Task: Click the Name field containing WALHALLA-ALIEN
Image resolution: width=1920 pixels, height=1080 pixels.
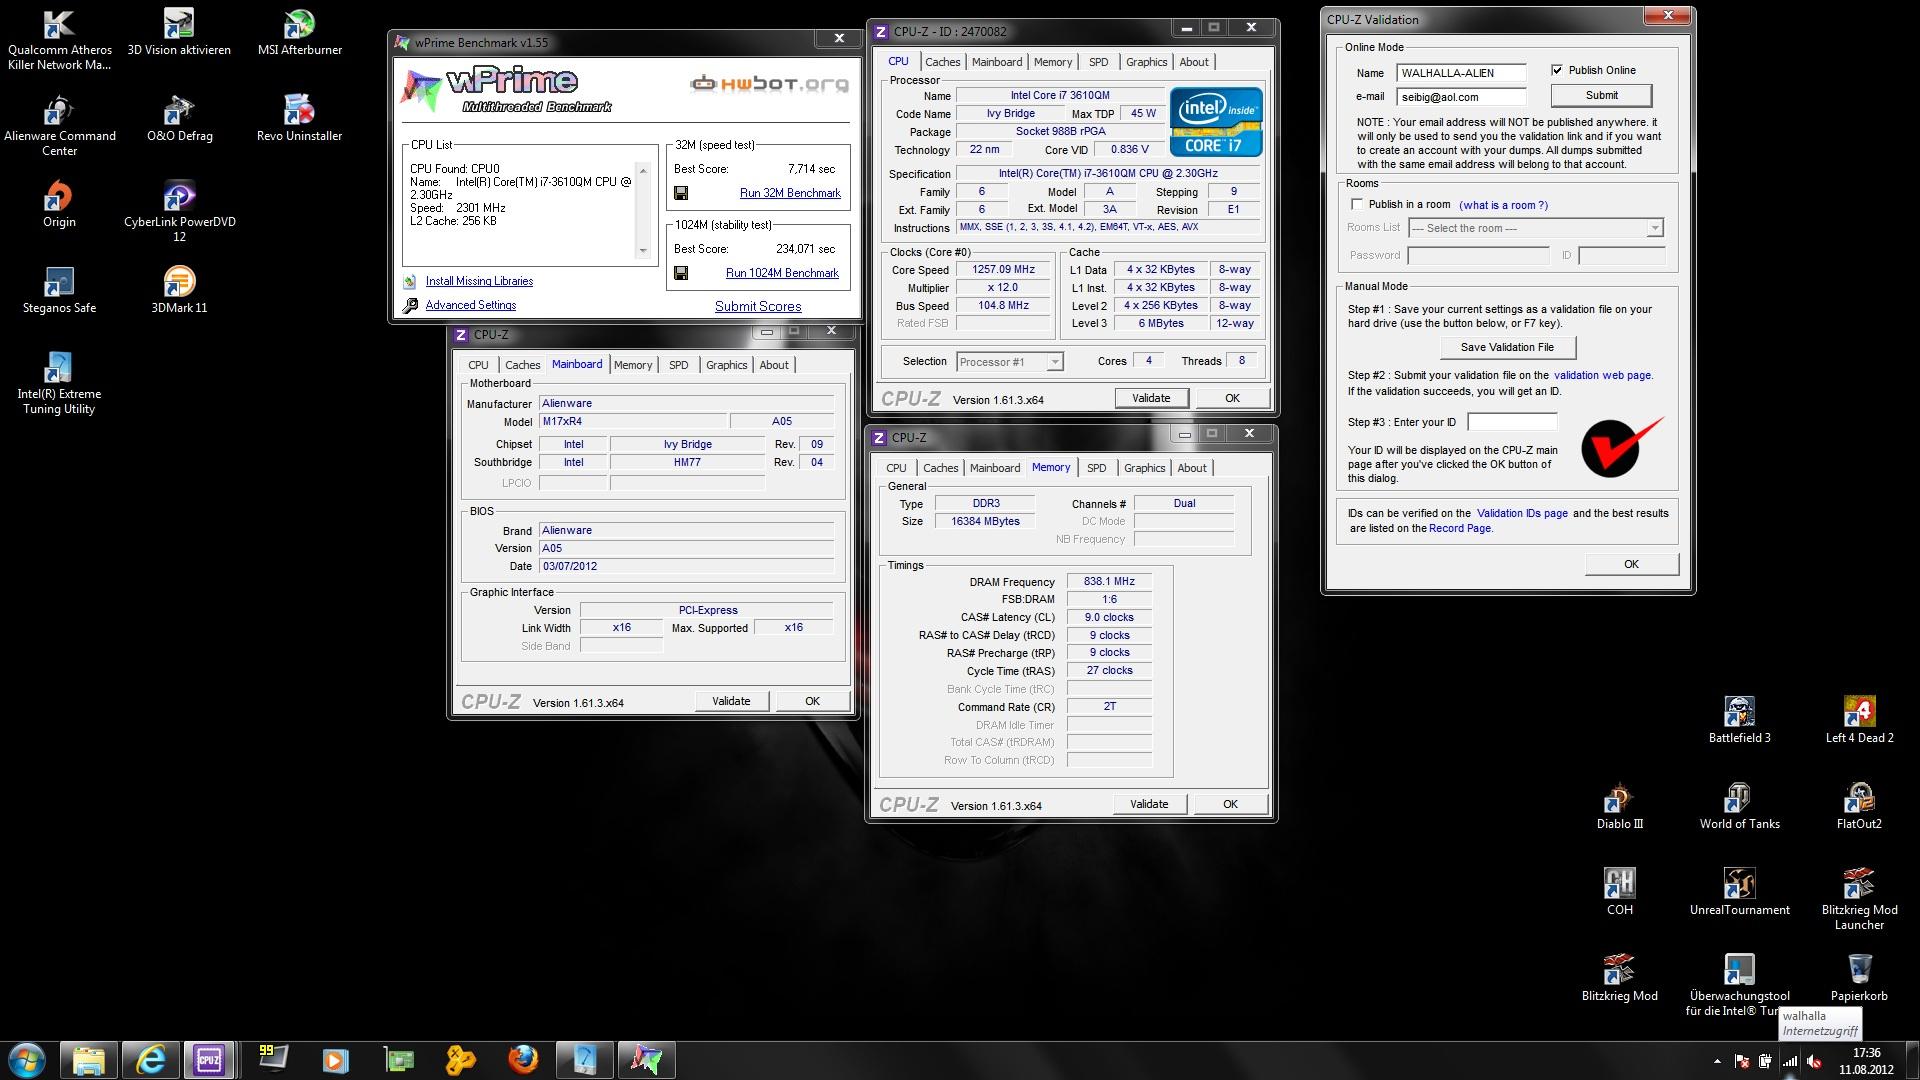Action: [x=1461, y=73]
